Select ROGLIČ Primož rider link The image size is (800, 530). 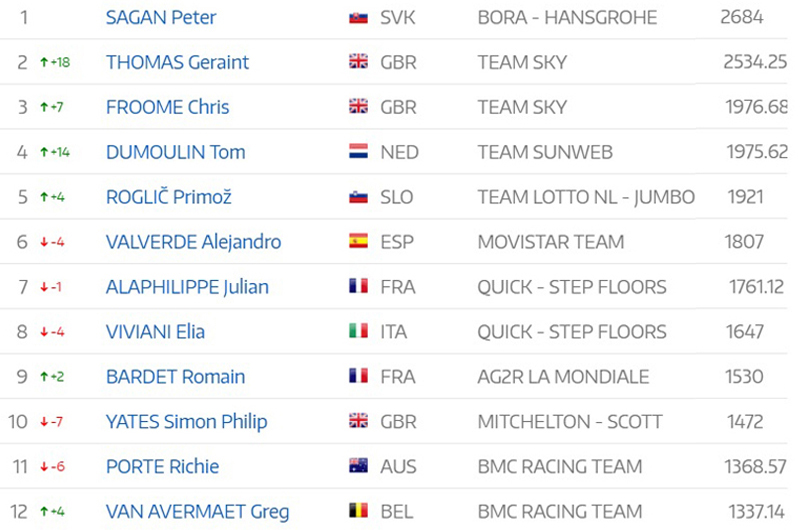click(x=168, y=197)
